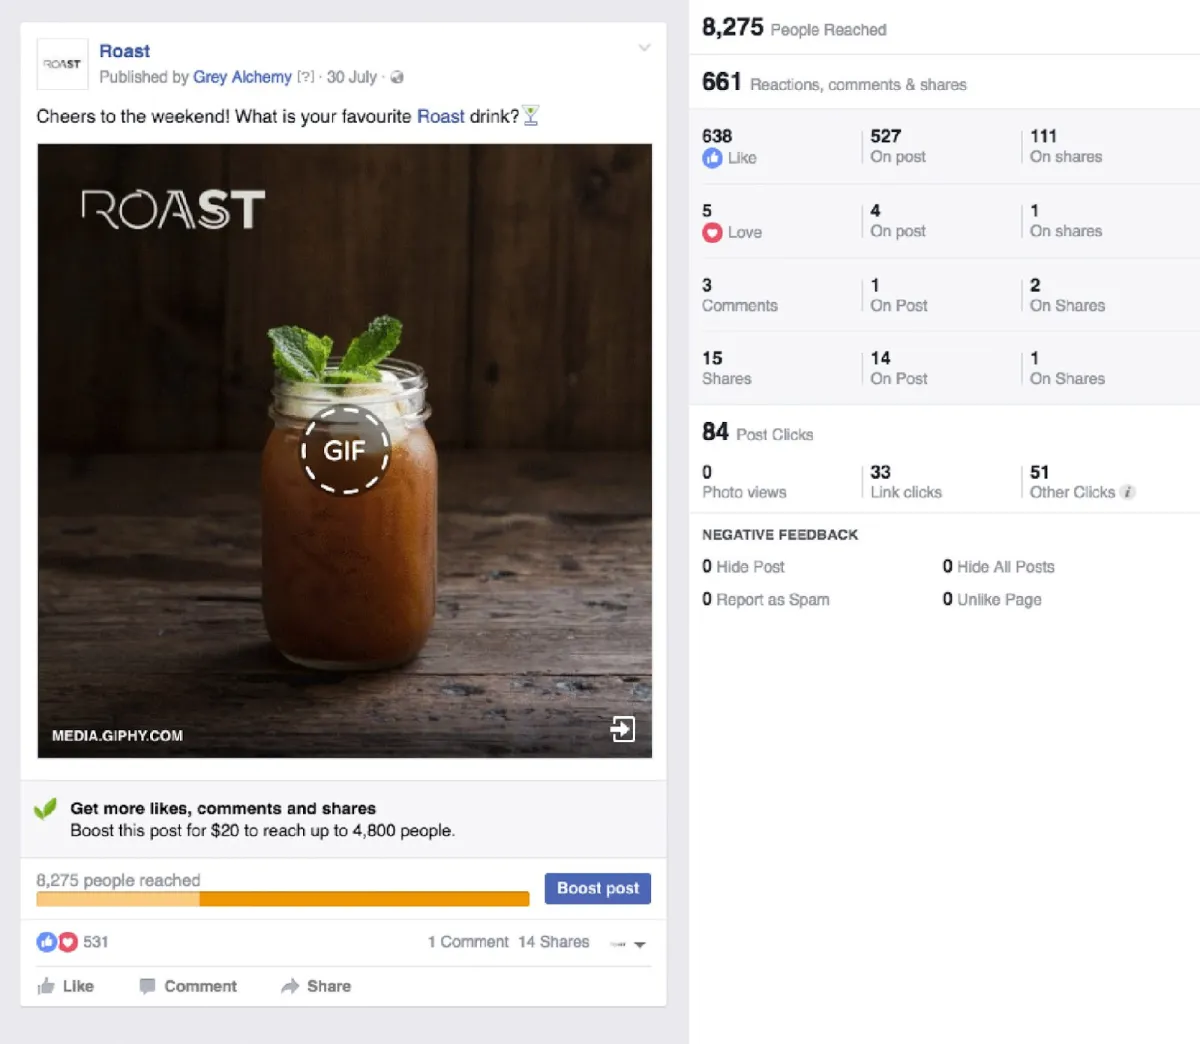Screen dimensions: 1200x1044
Task: Click the blue Like reaction icon beside 531
Action: [46, 942]
